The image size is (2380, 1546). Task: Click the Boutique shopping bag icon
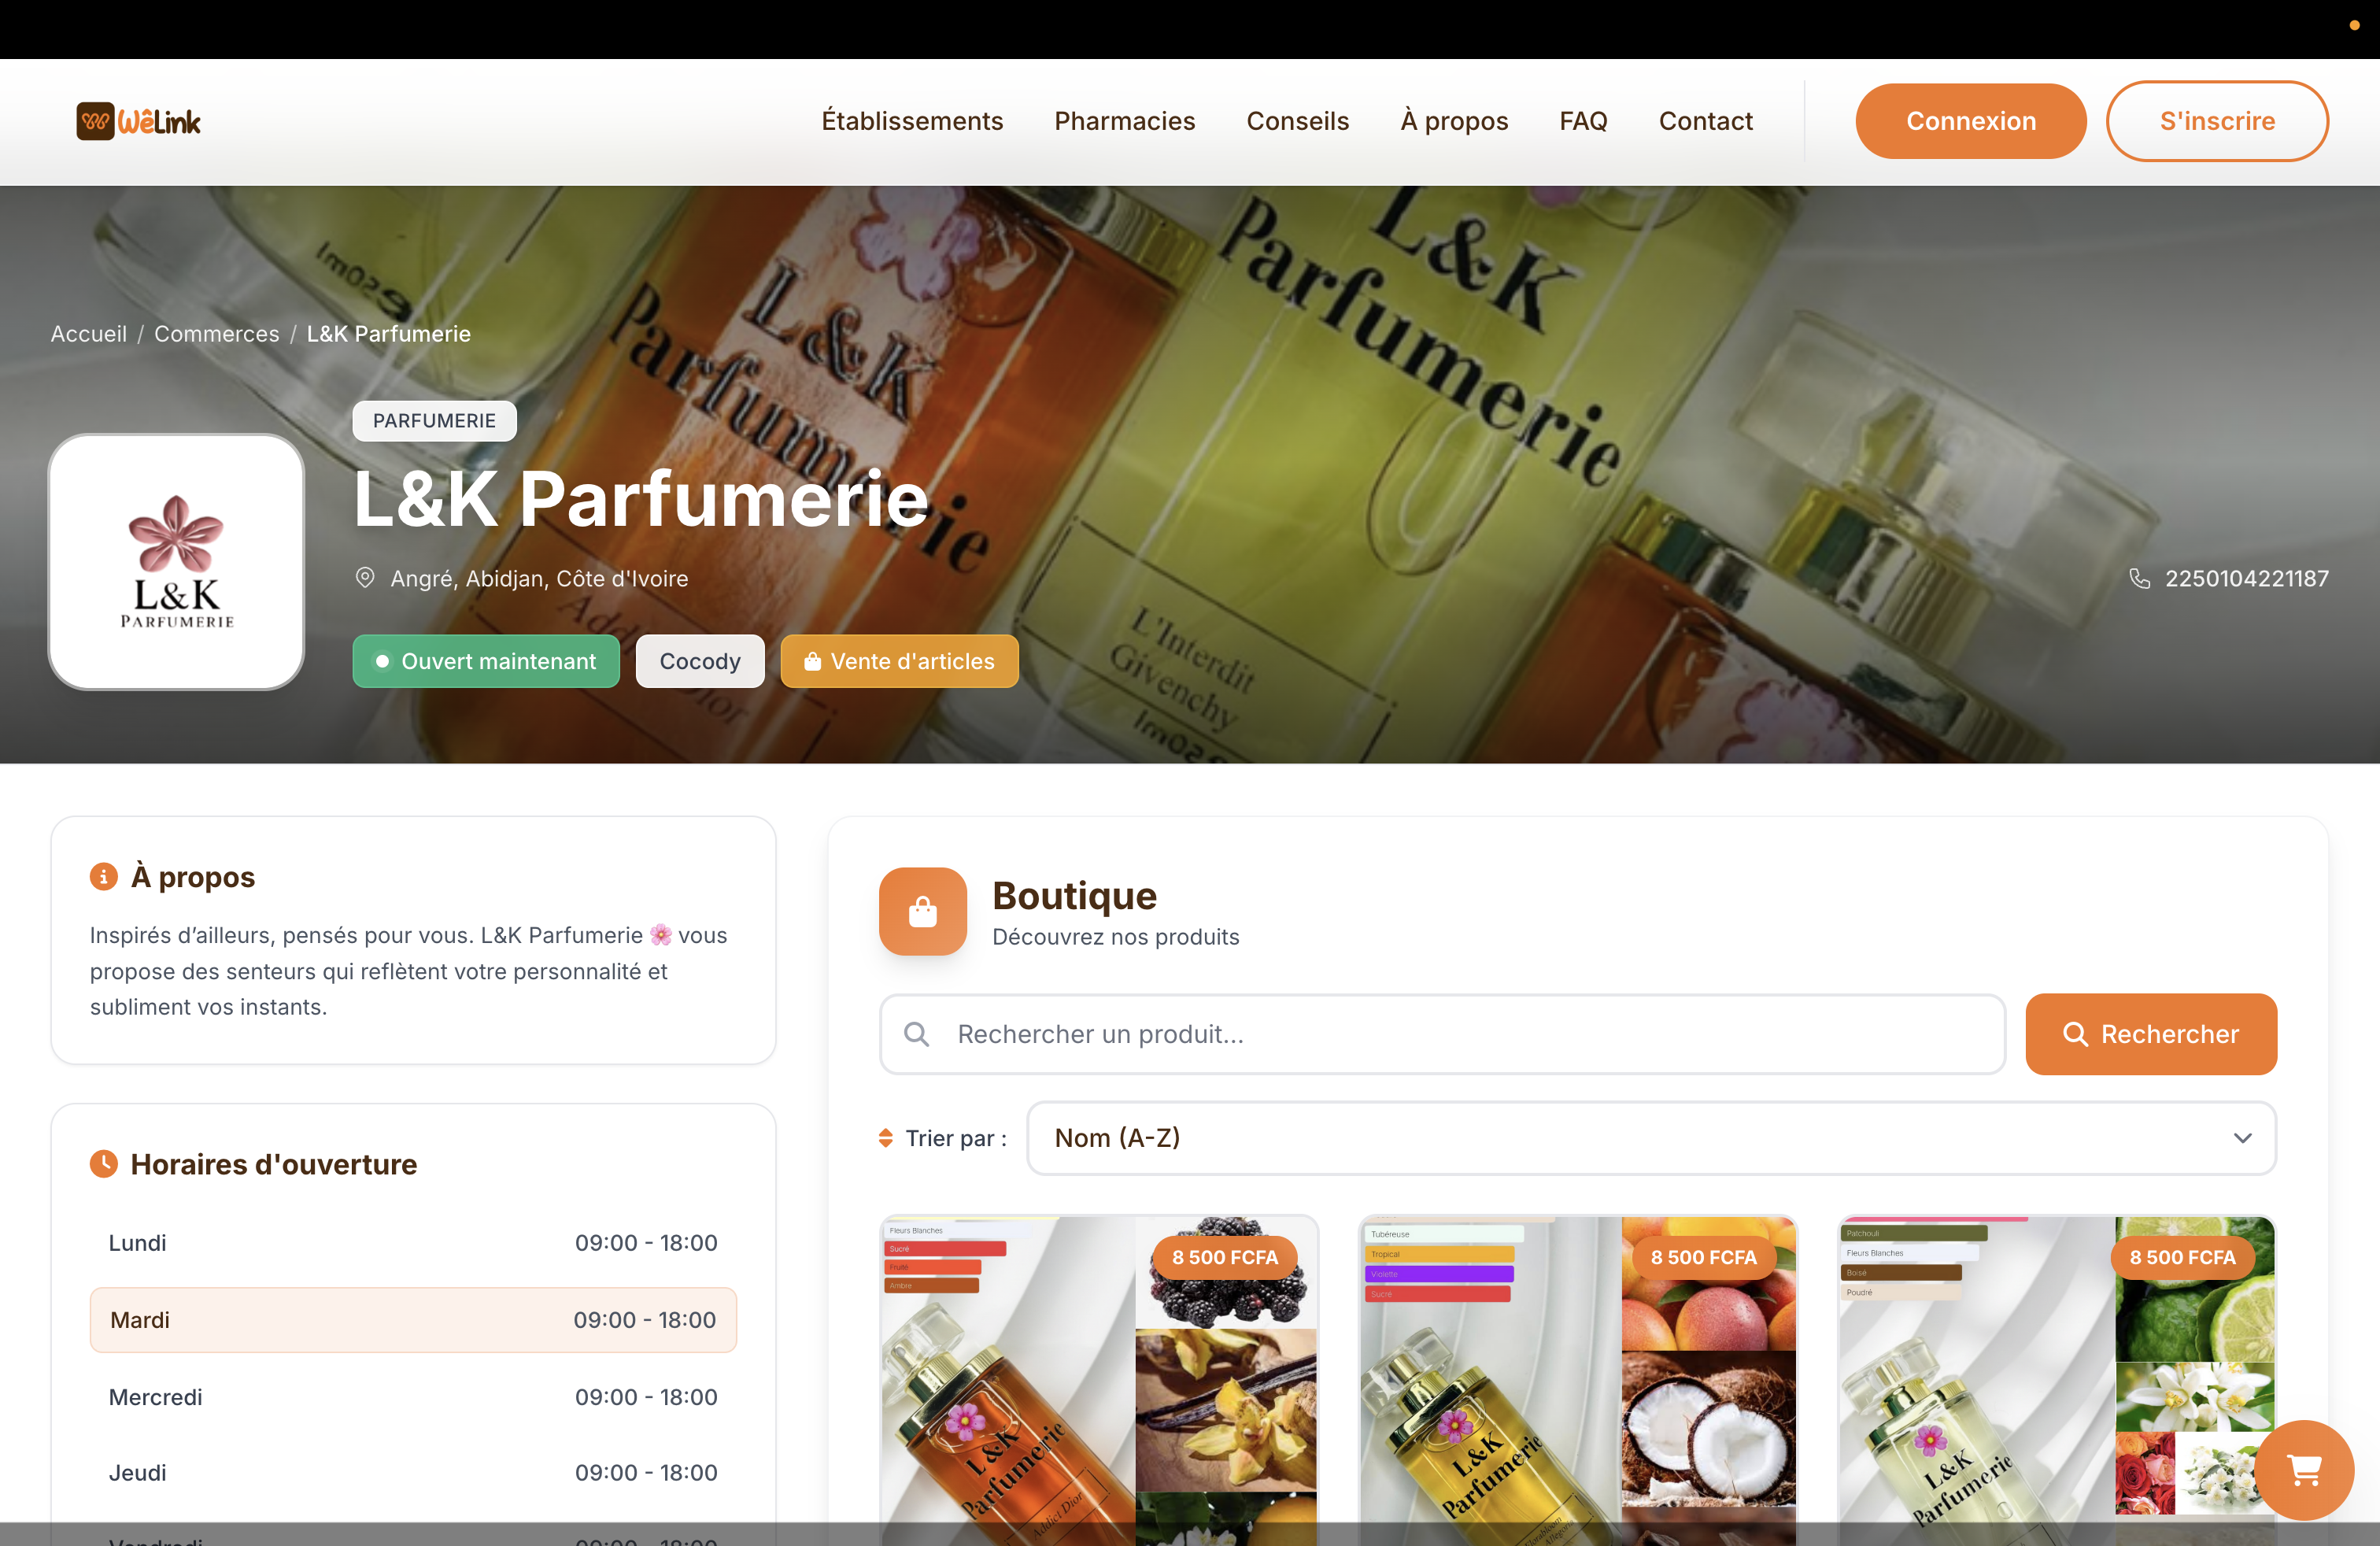tap(922, 911)
